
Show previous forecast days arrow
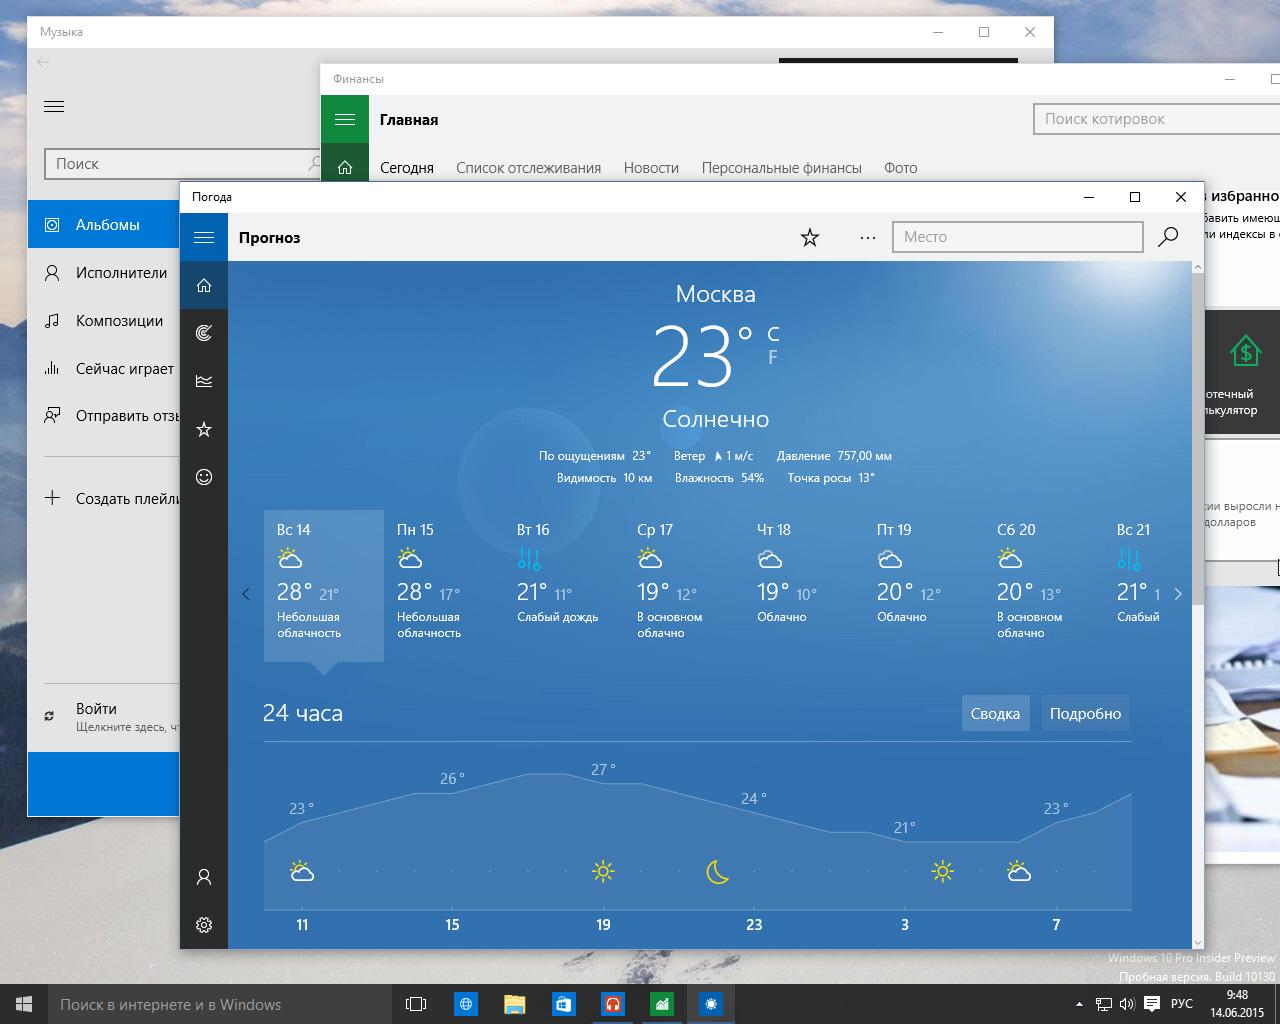(x=246, y=594)
